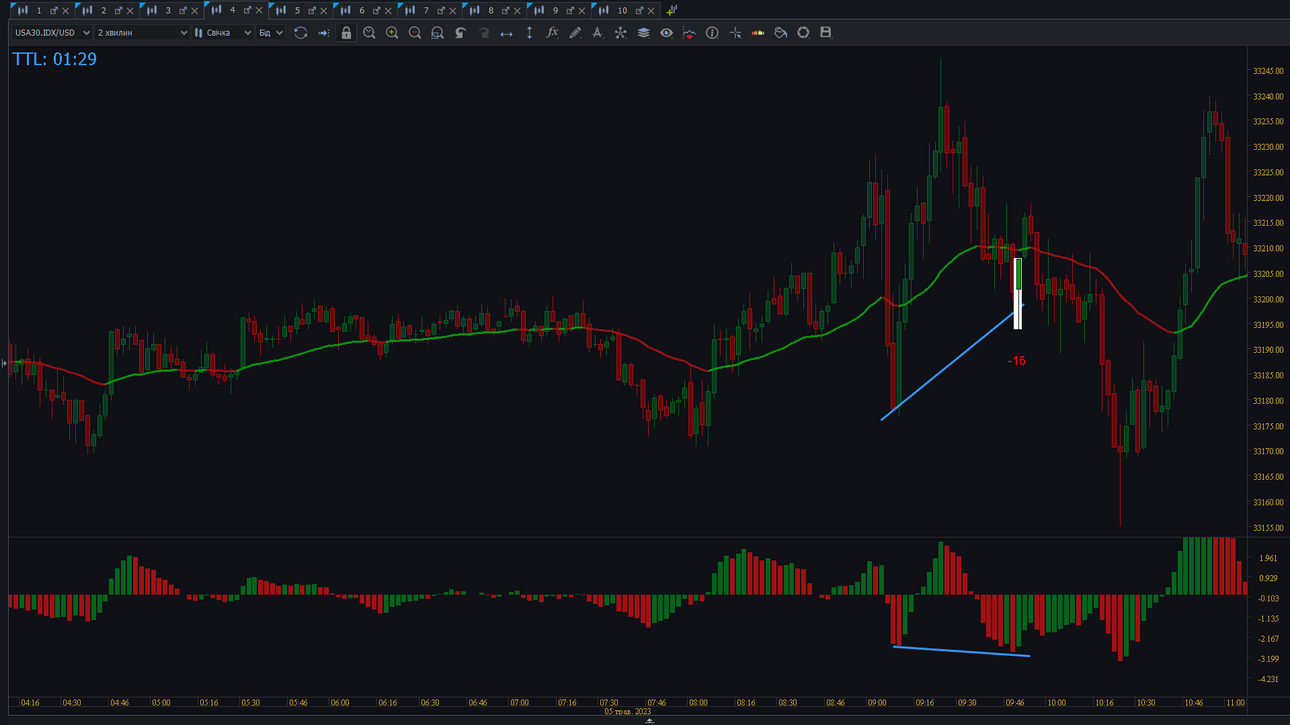Save the chart with the floppy icon

[826, 33]
